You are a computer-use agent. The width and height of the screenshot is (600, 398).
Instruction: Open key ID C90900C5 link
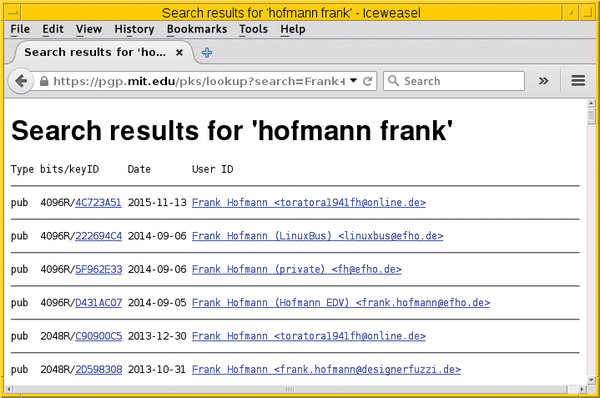tap(98, 336)
